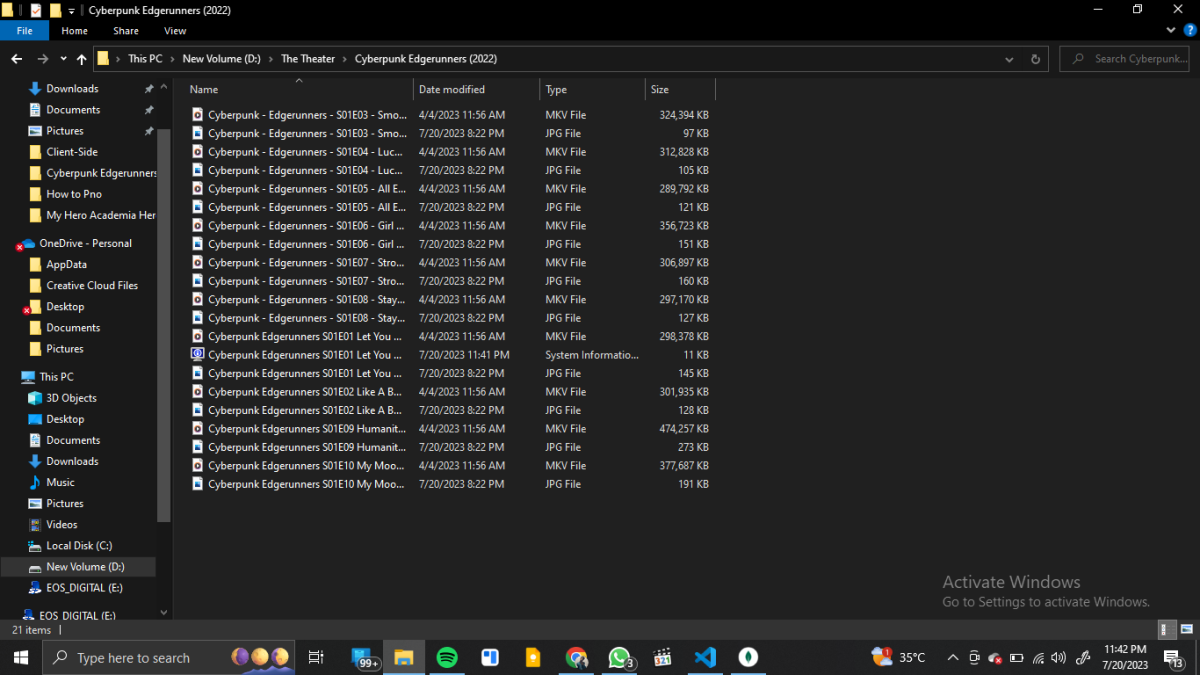The image size is (1200, 675).
Task: Select the S01E03 MKV file's icon
Action: tap(197, 115)
